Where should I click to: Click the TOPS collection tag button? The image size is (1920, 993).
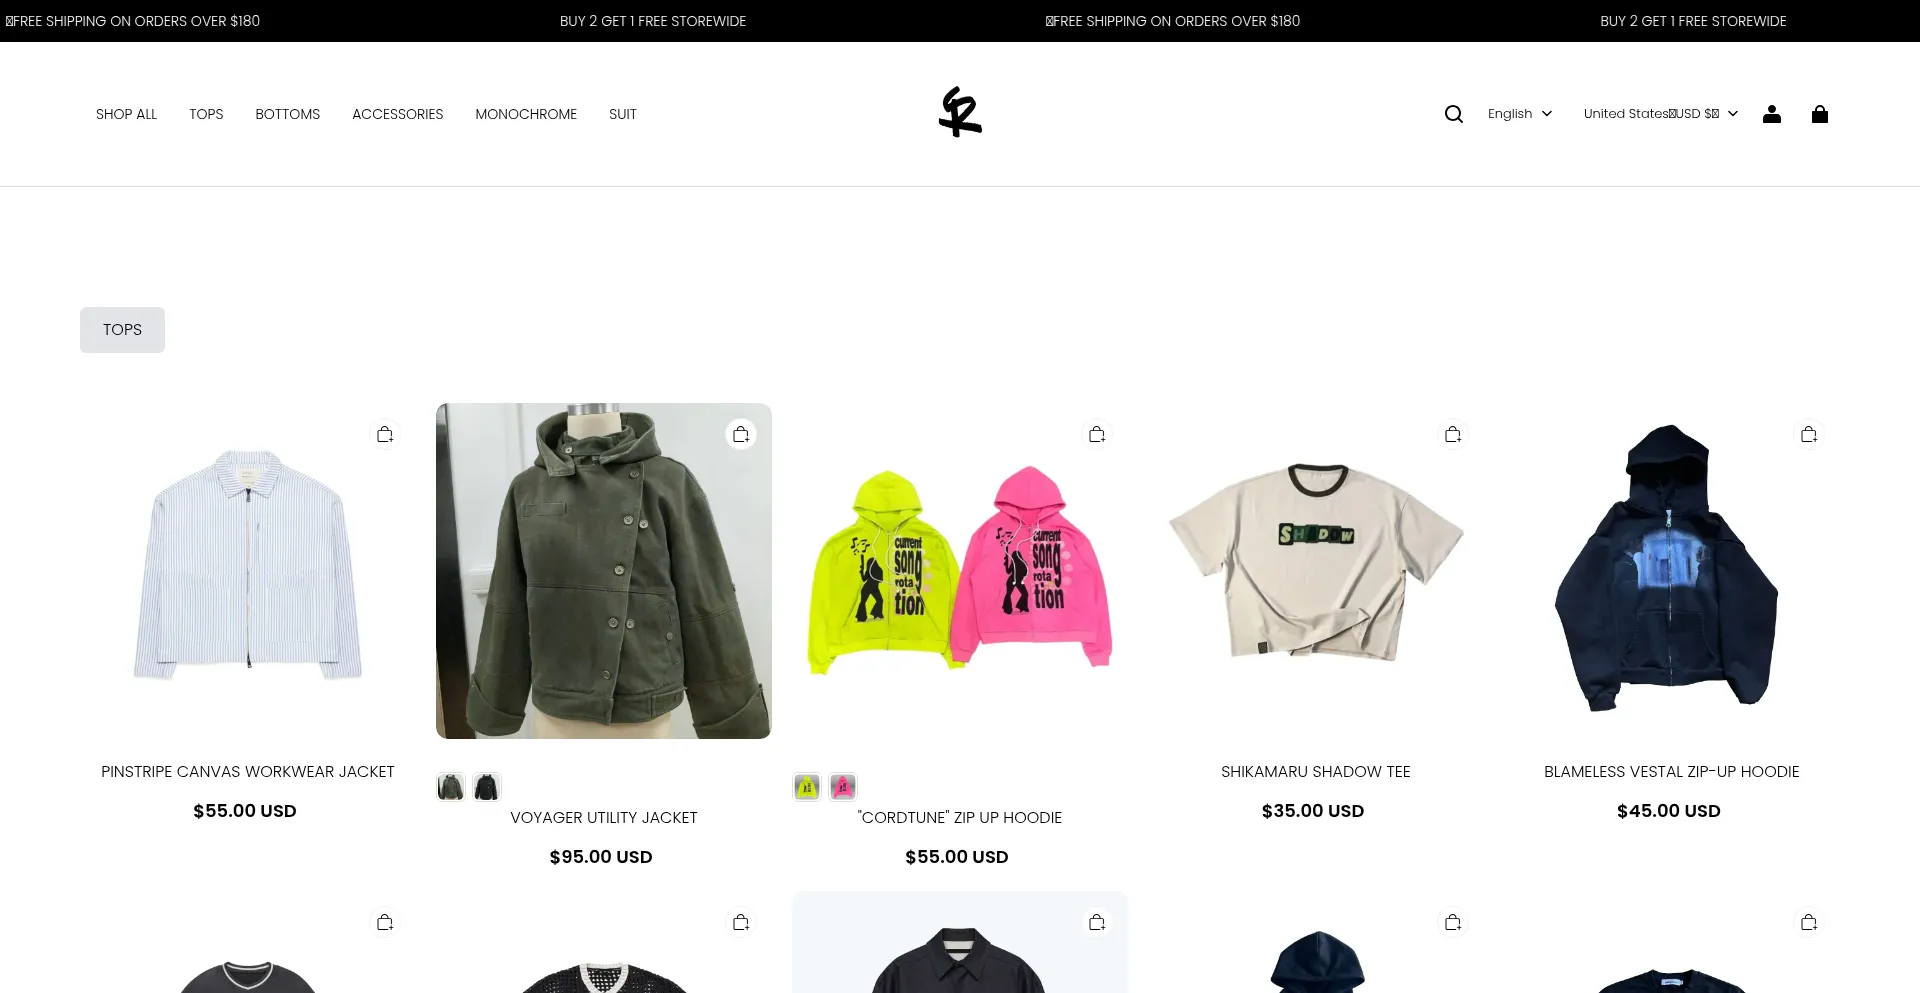122,330
